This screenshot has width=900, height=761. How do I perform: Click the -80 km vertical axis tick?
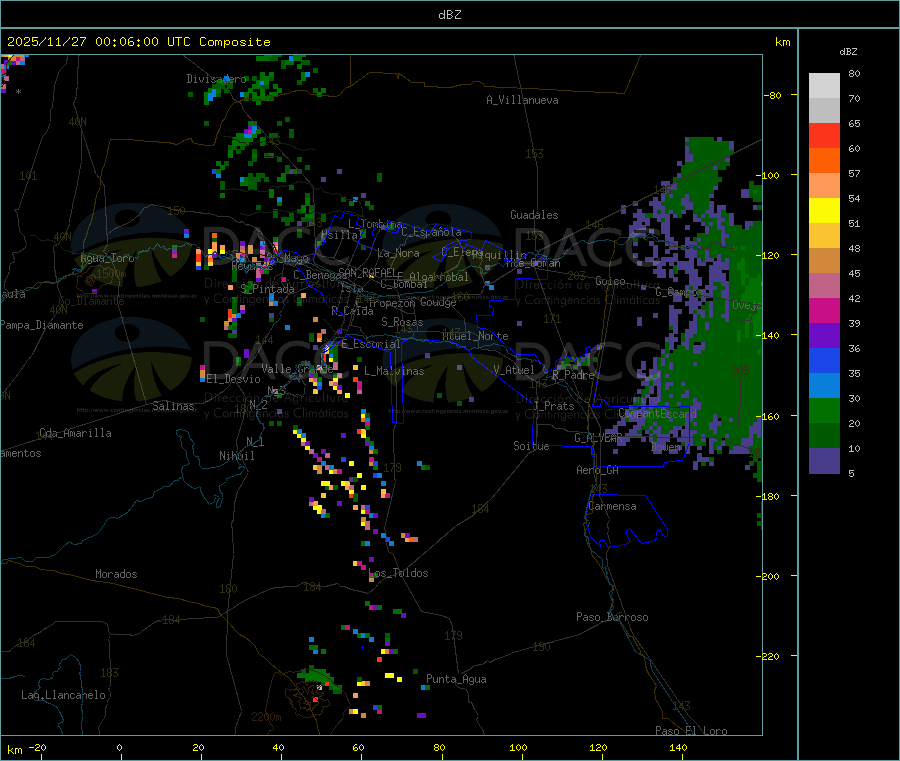[x=773, y=95]
